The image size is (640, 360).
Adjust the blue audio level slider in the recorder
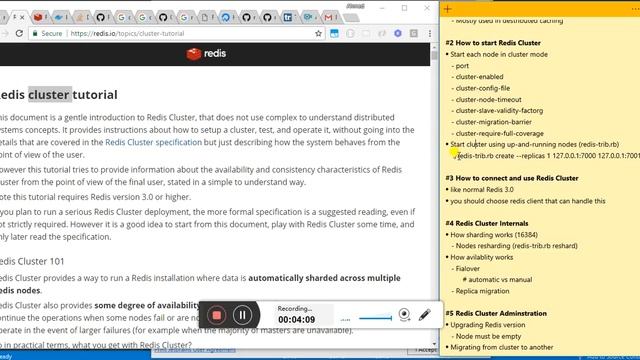click(375, 318)
